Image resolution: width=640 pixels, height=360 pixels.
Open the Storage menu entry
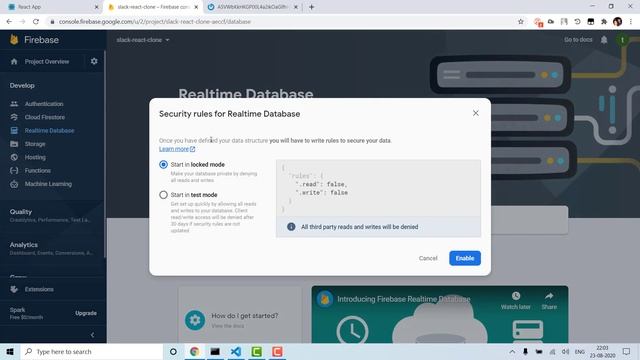[35, 144]
